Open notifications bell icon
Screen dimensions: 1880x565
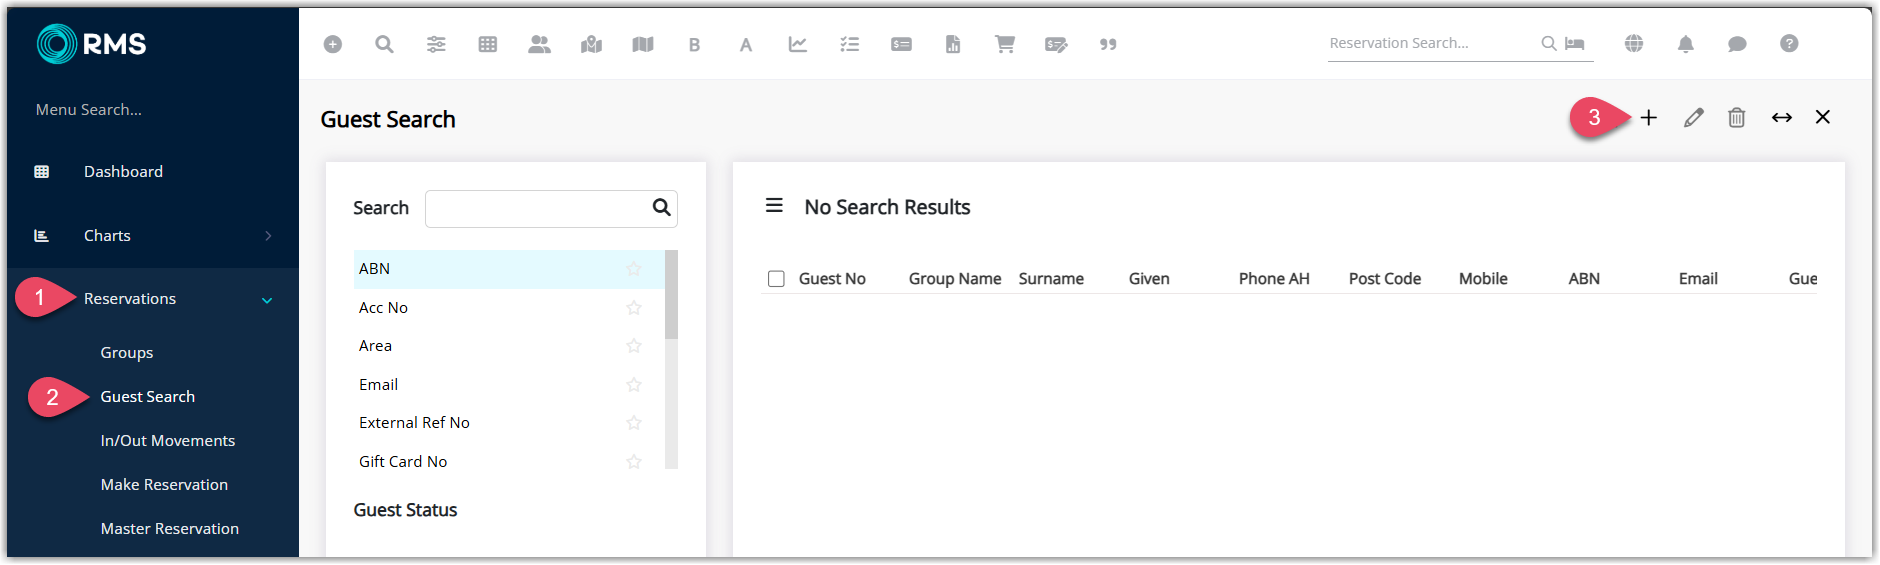(1686, 43)
